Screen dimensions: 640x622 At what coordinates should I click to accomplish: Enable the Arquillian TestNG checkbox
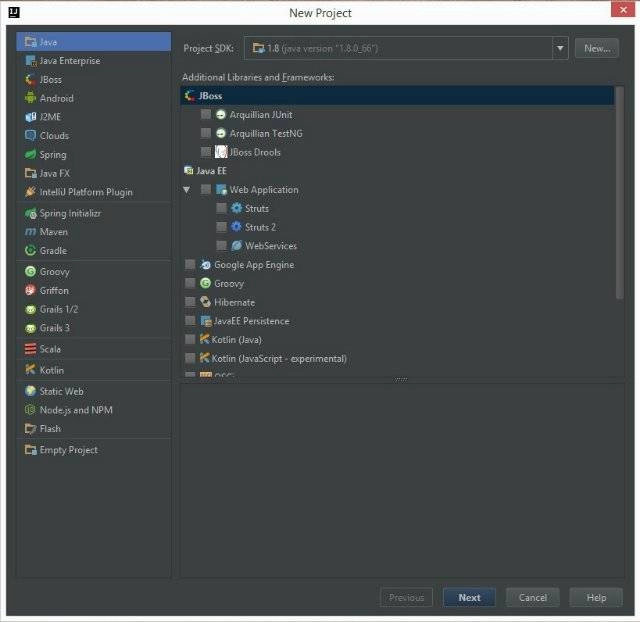(x=206, y=133)
